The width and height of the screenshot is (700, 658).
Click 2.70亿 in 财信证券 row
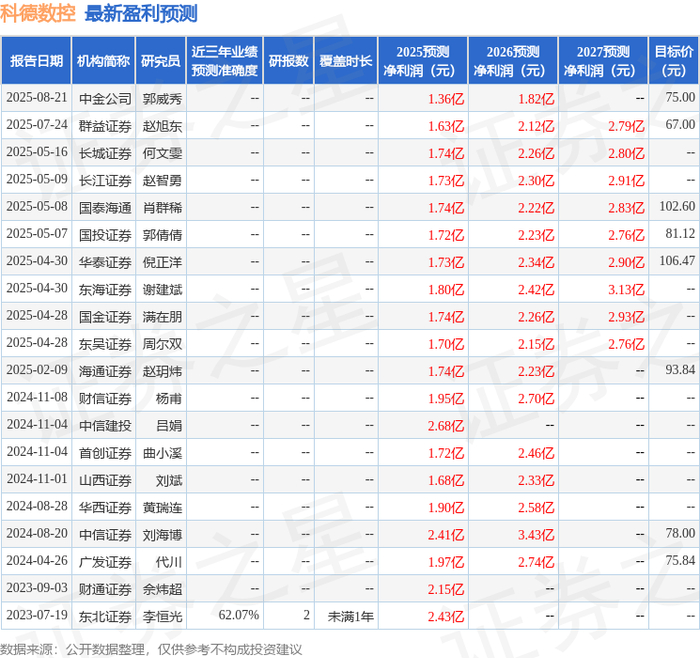coord(536,399)
